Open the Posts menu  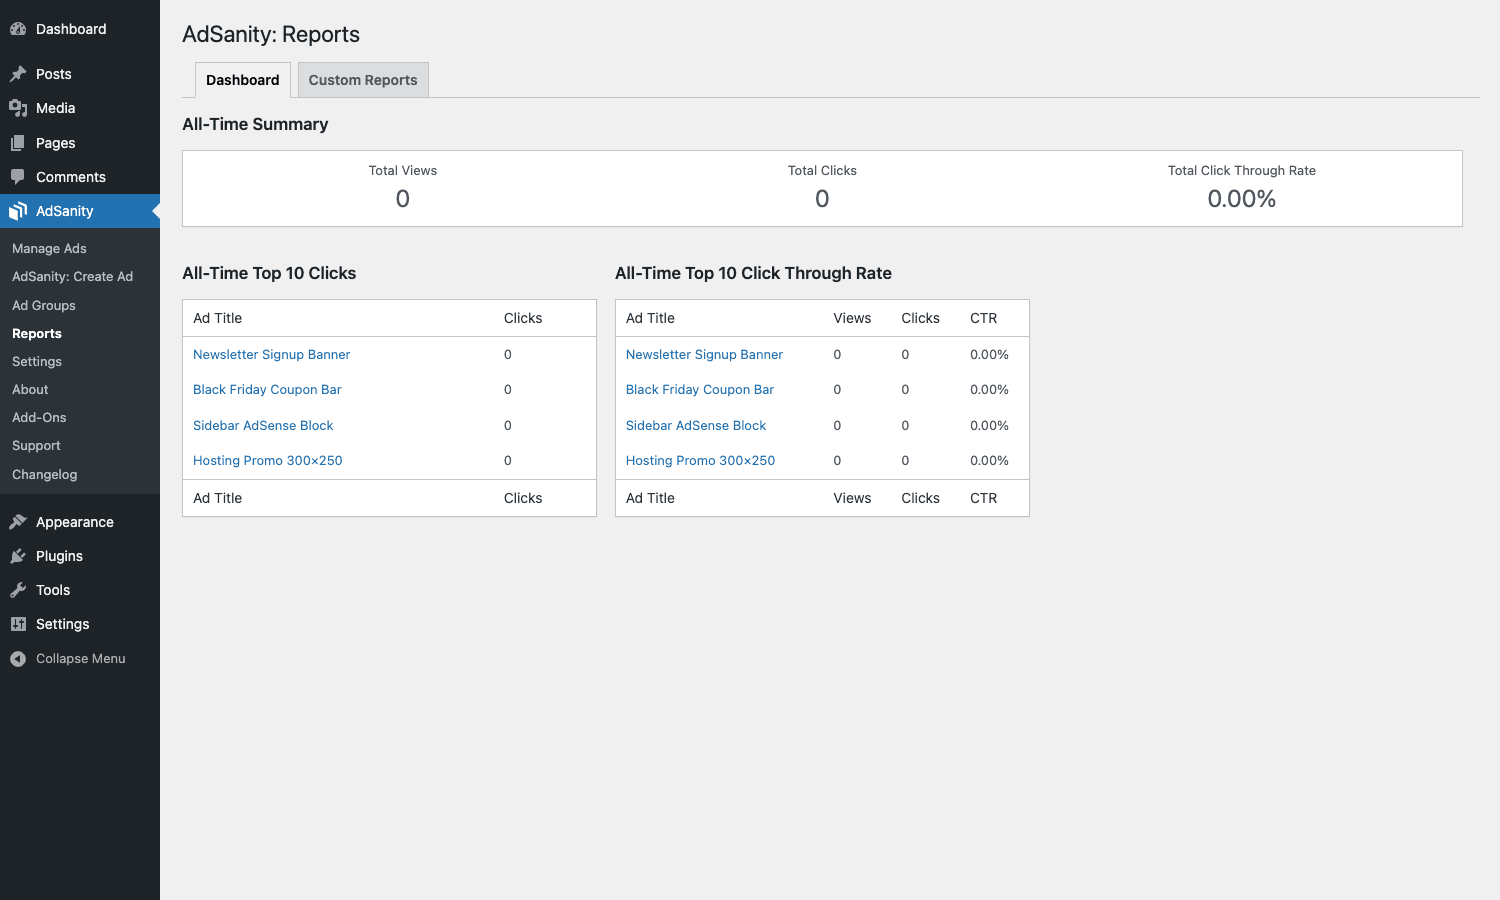click(x=54, y=74)
